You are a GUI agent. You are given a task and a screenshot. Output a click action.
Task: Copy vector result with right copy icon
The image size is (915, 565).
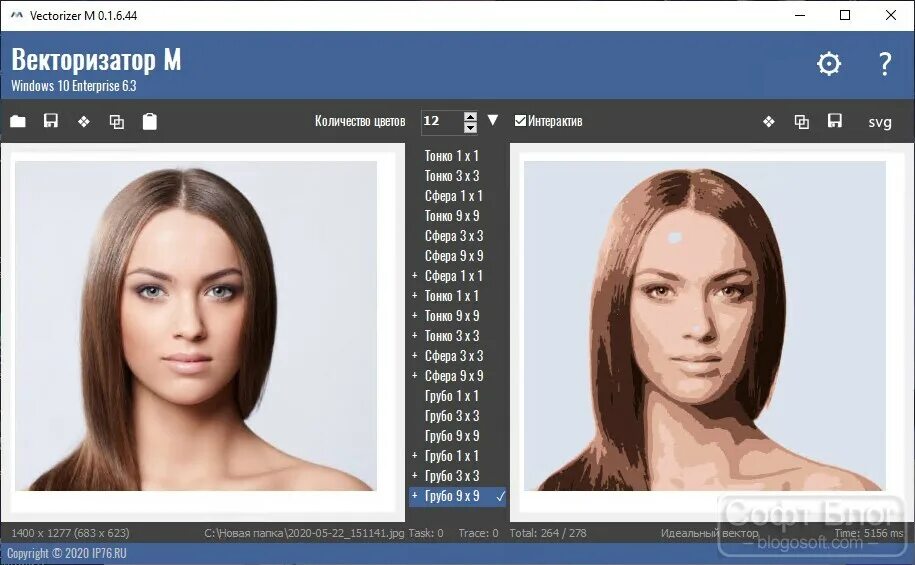point(802,121)
